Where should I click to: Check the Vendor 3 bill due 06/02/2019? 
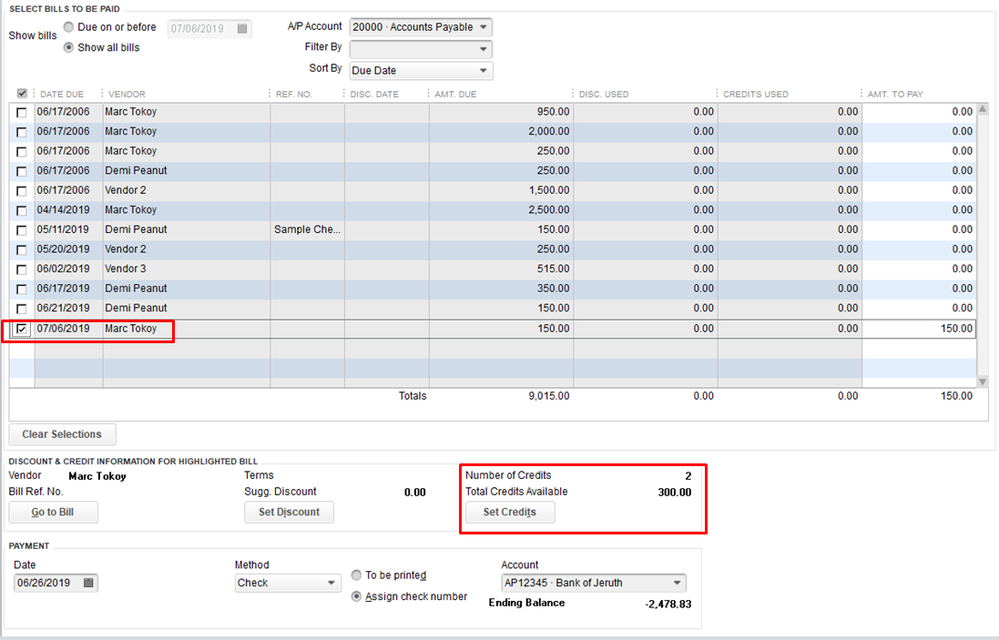coord(22,269)
